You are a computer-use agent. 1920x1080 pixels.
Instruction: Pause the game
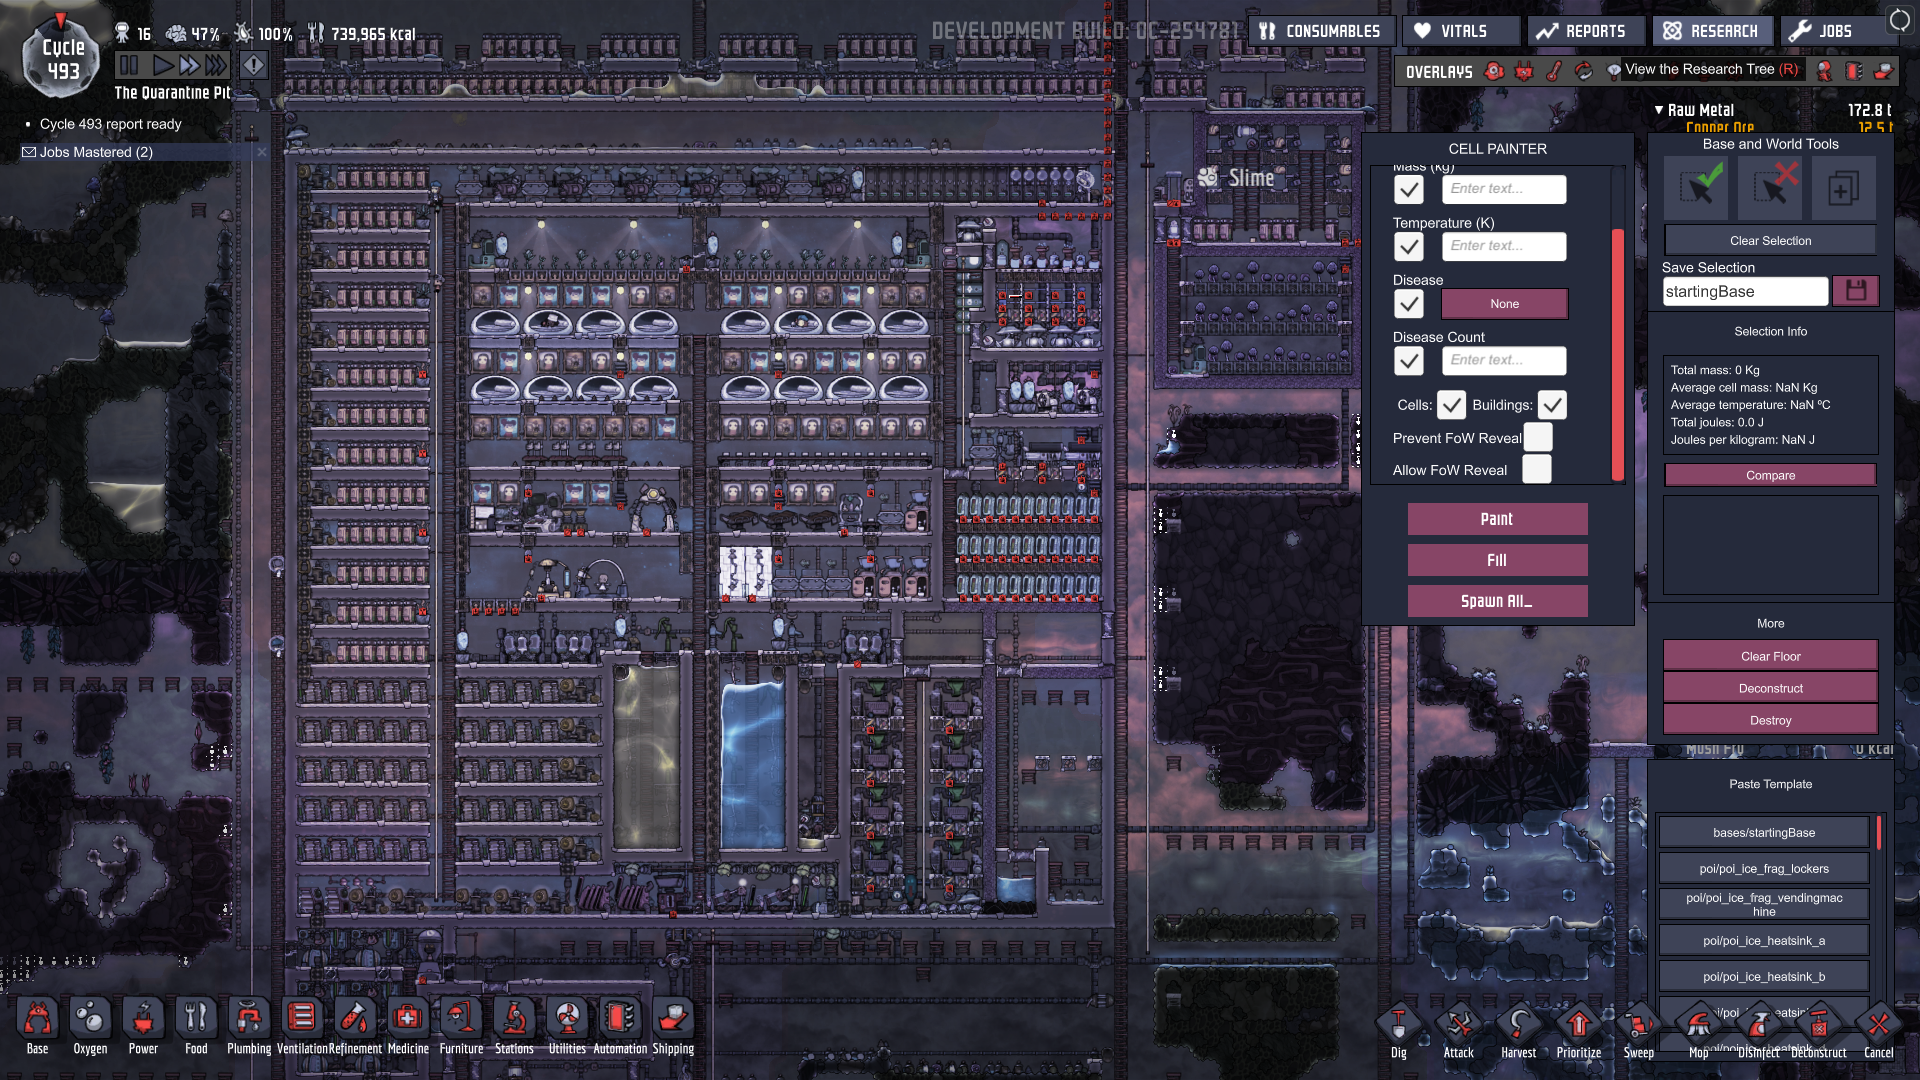point(129,66)
